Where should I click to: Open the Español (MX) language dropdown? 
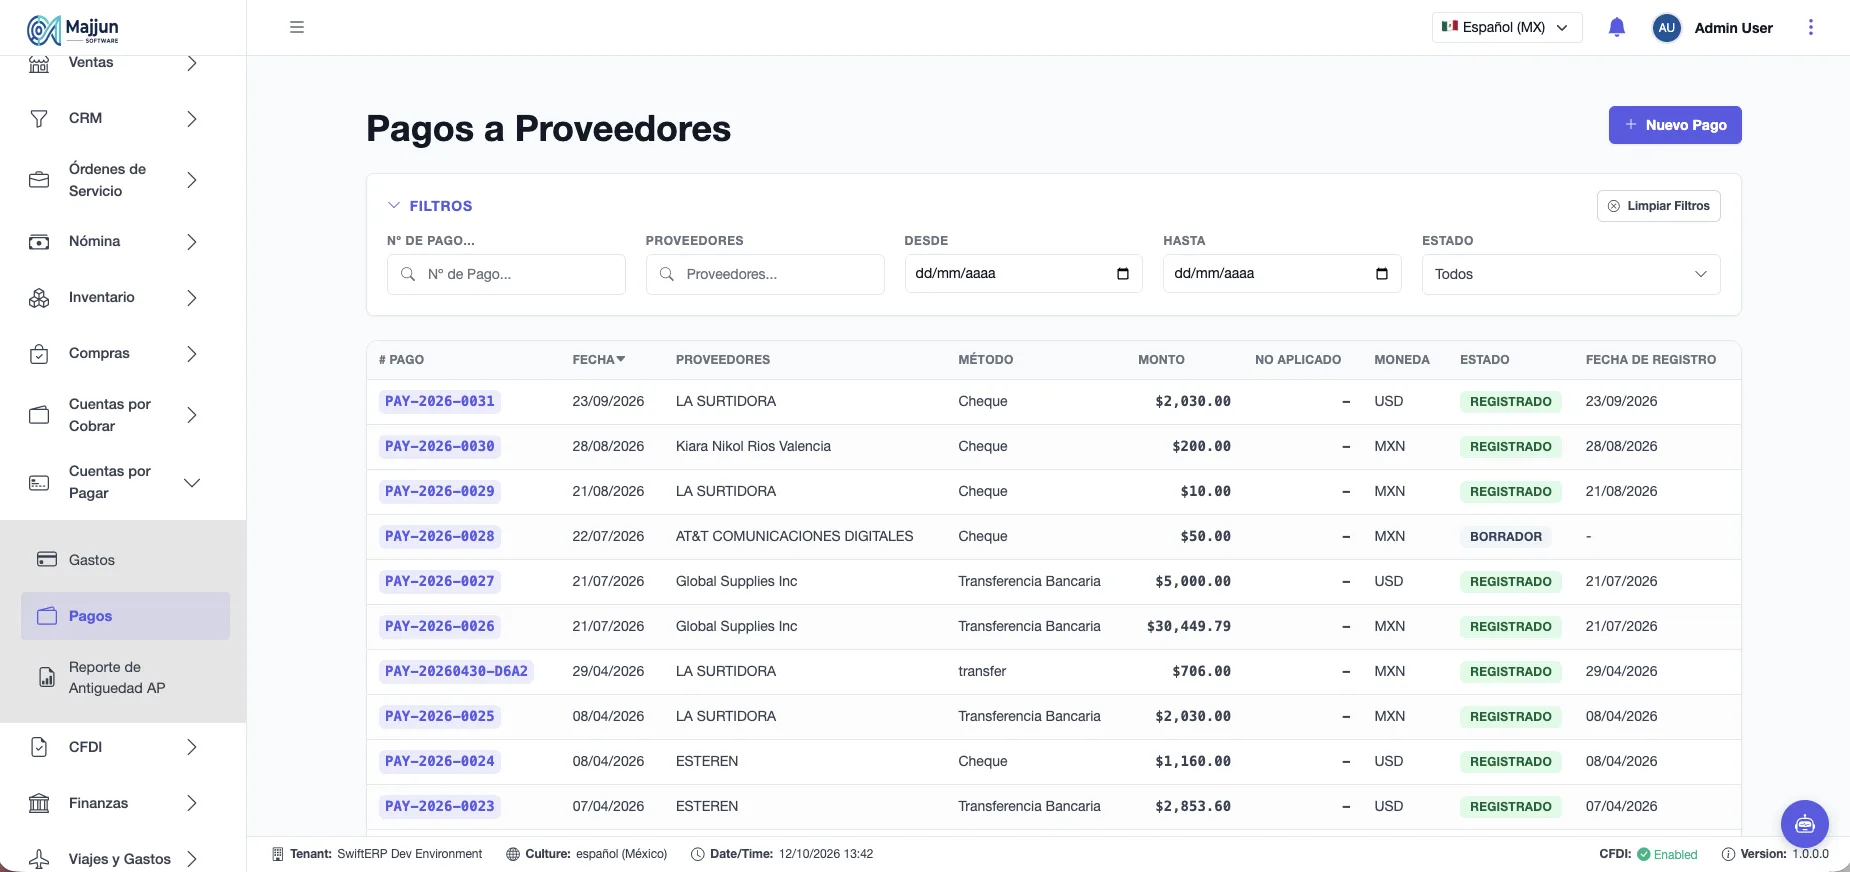click(x=1507, y=28)
